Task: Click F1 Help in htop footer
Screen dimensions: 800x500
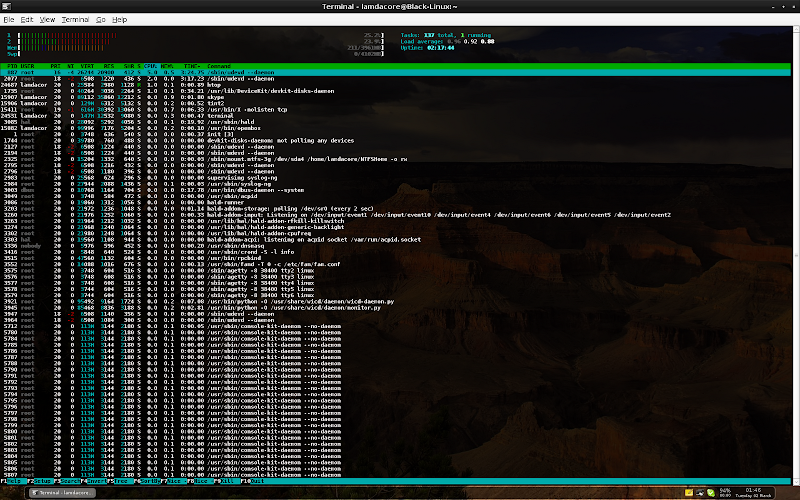Action: pyautogui.click(x=14, y=480)
